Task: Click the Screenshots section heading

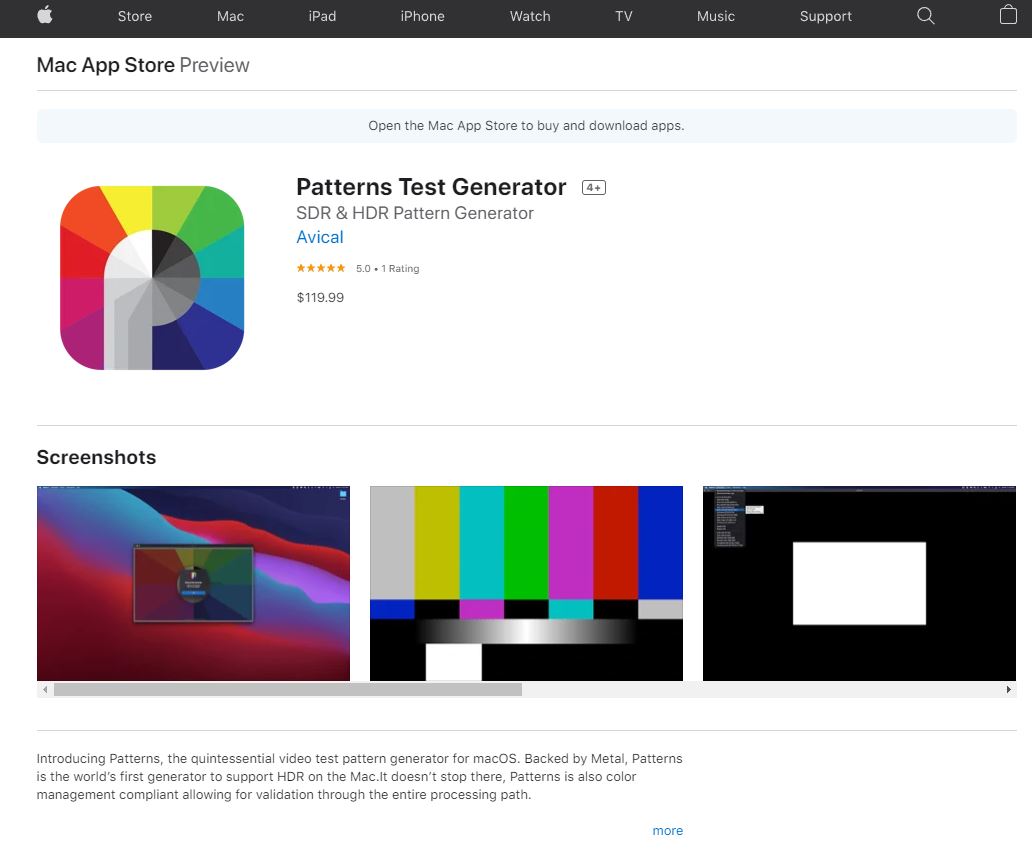Action: click(x=96, y=457)
